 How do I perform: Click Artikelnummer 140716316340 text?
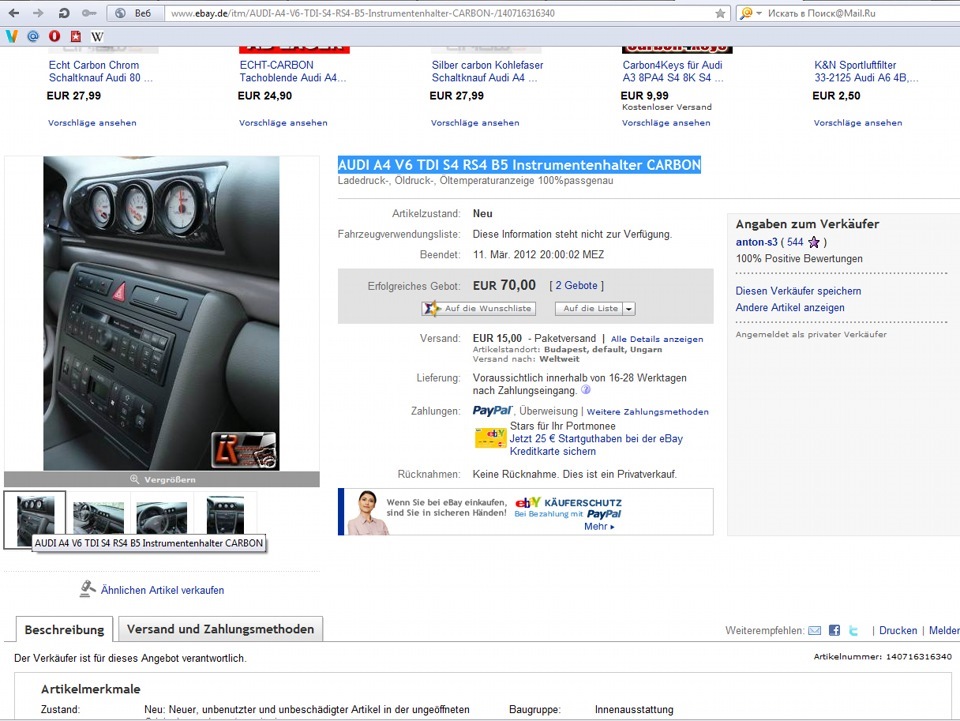point(882,656)
